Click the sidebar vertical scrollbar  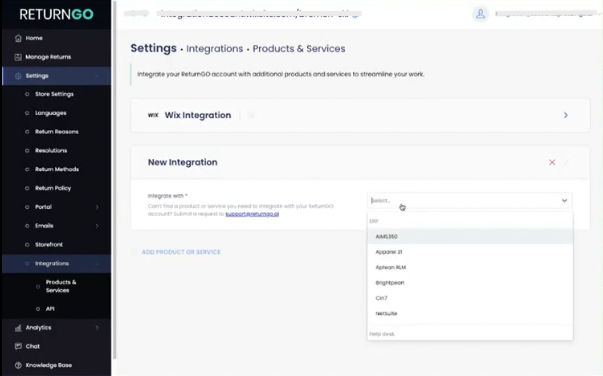(x=114, y=180)
